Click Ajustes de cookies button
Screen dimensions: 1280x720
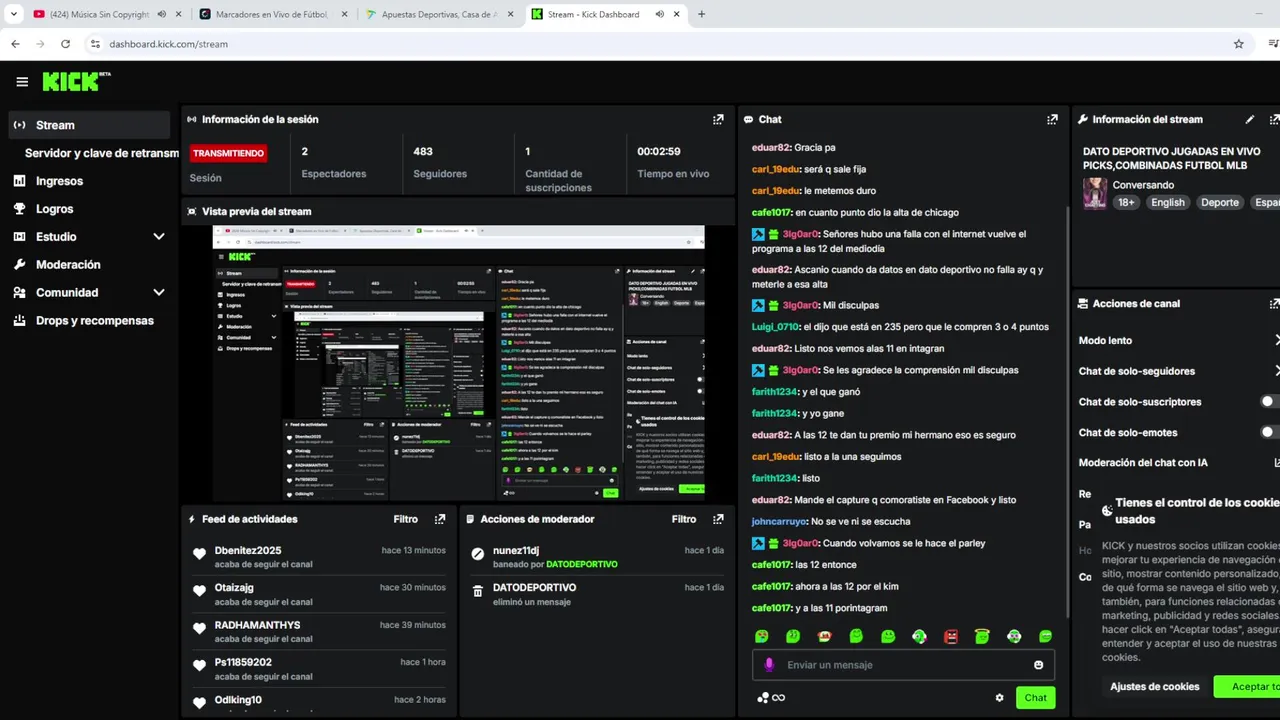1154,687
